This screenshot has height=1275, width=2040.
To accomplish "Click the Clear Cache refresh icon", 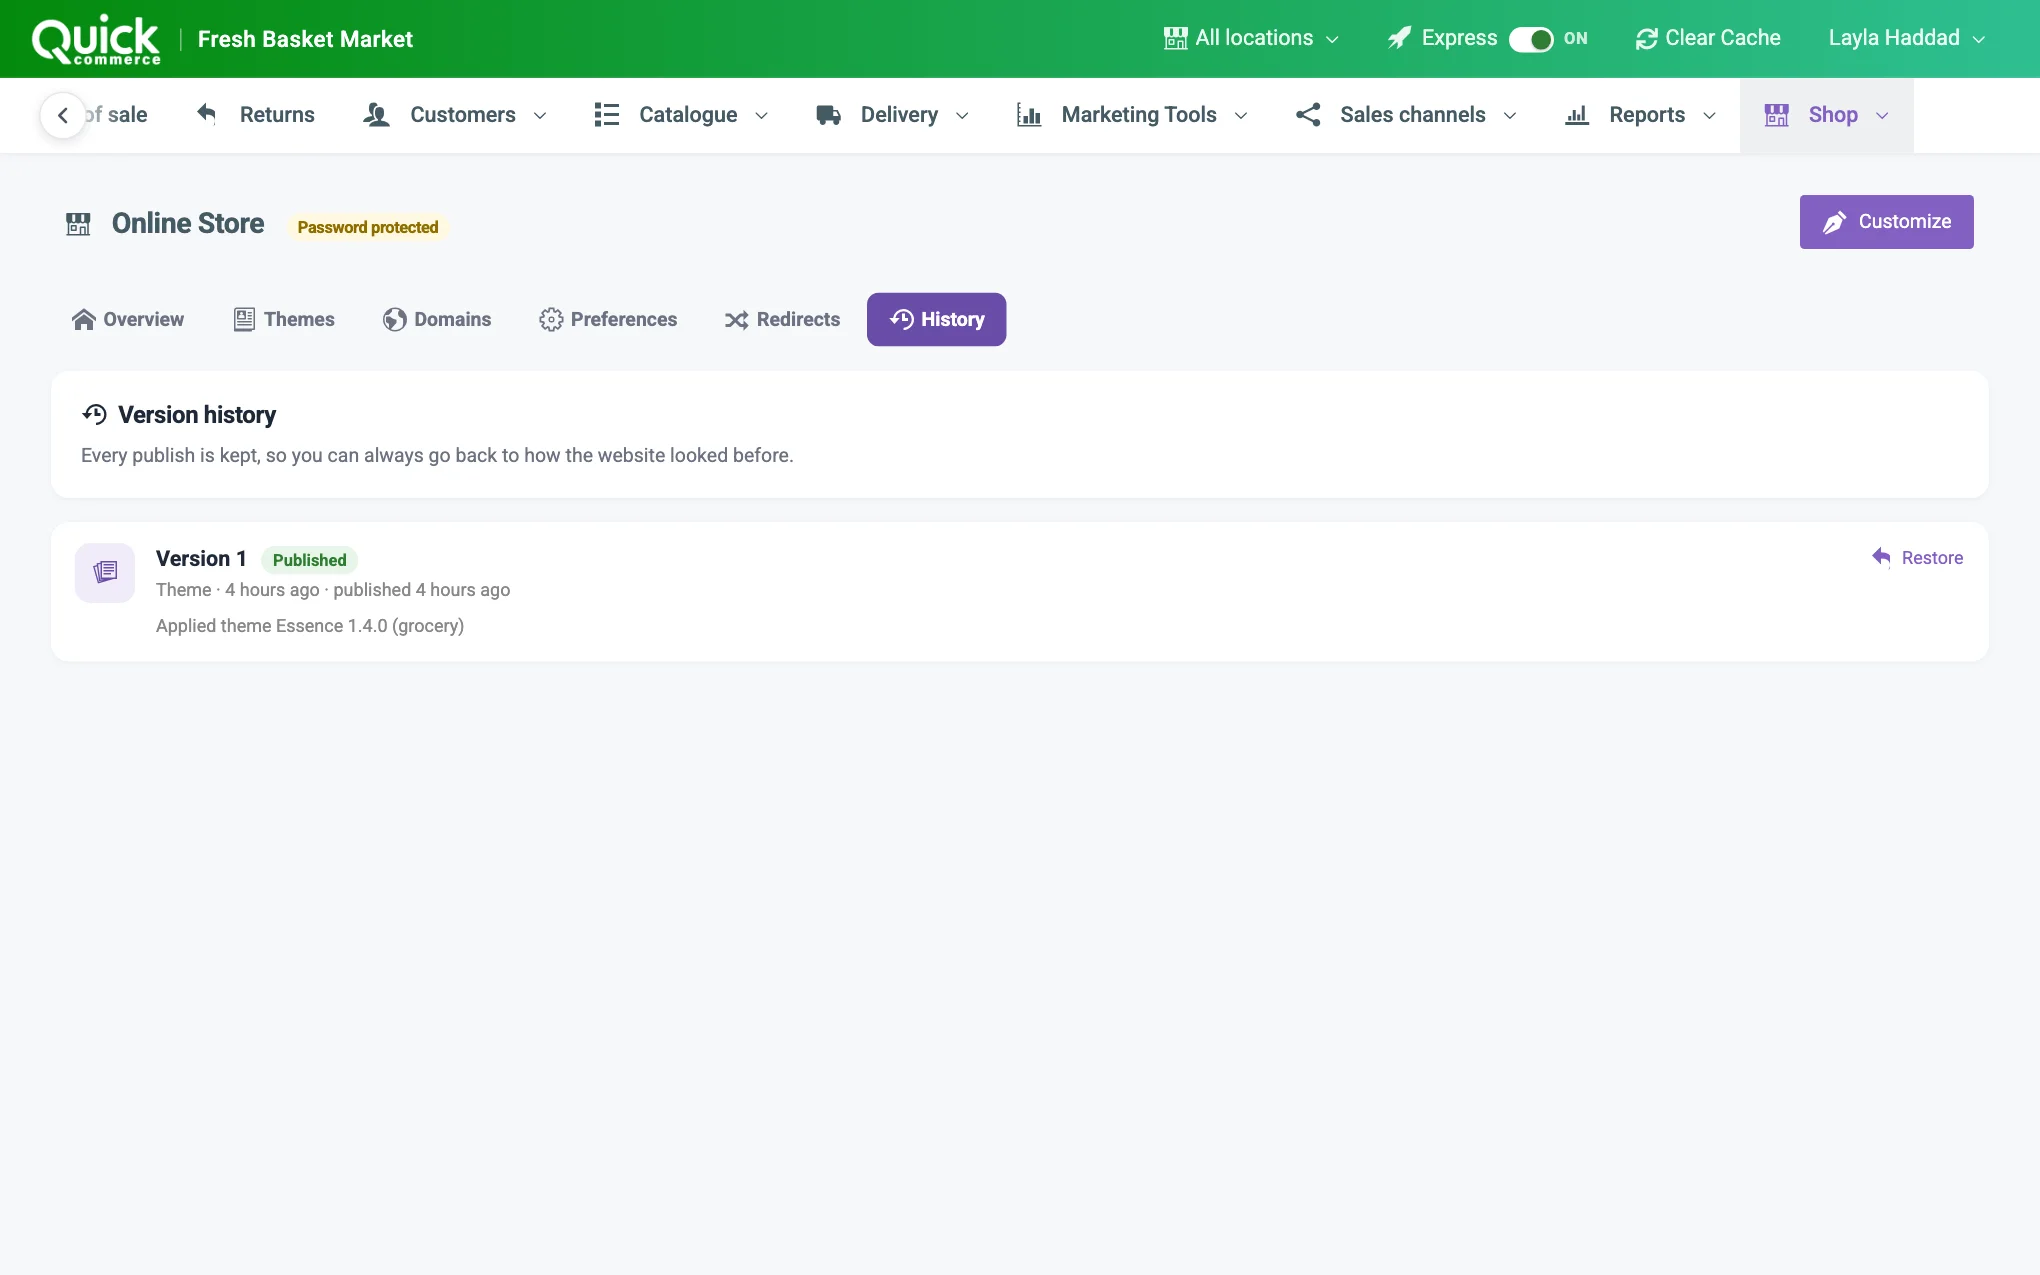I will (x=1646, y=39).
